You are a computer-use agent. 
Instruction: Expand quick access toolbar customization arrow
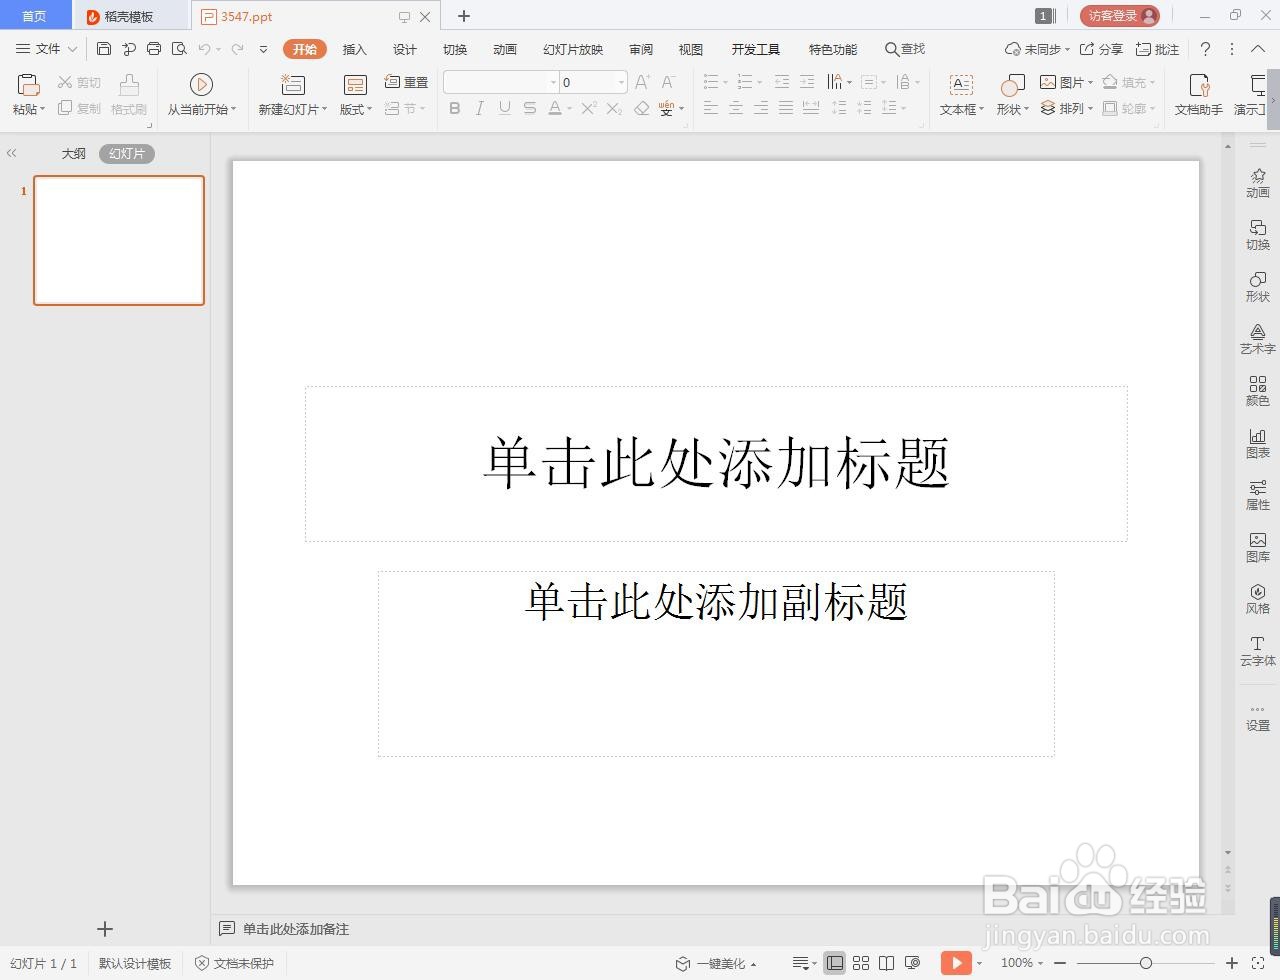pos(263,49)
